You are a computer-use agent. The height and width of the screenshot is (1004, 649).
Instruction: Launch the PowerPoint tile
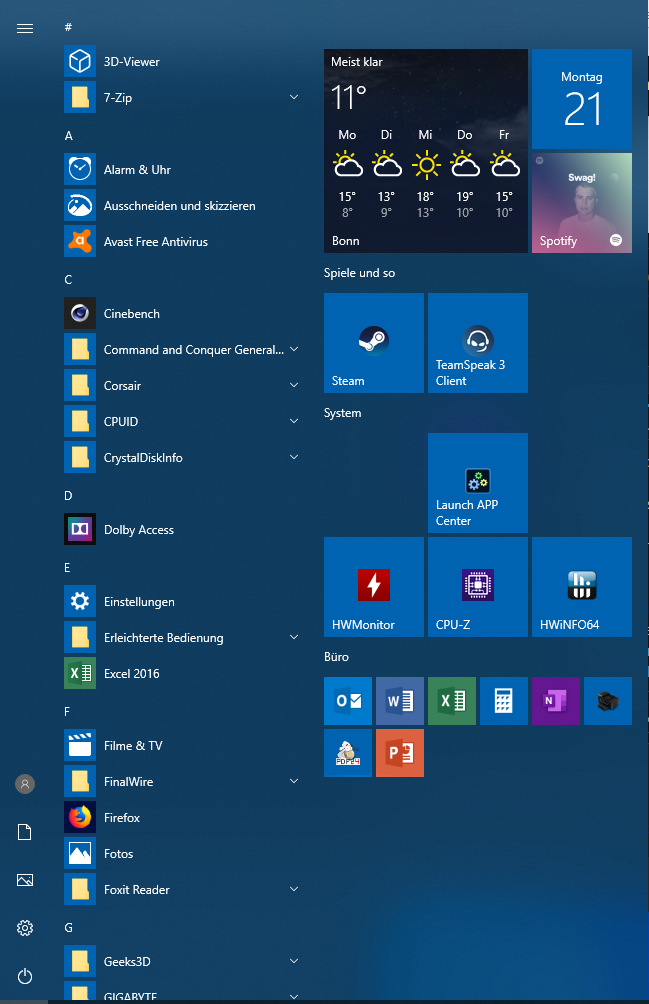click(x=400, y=753)
